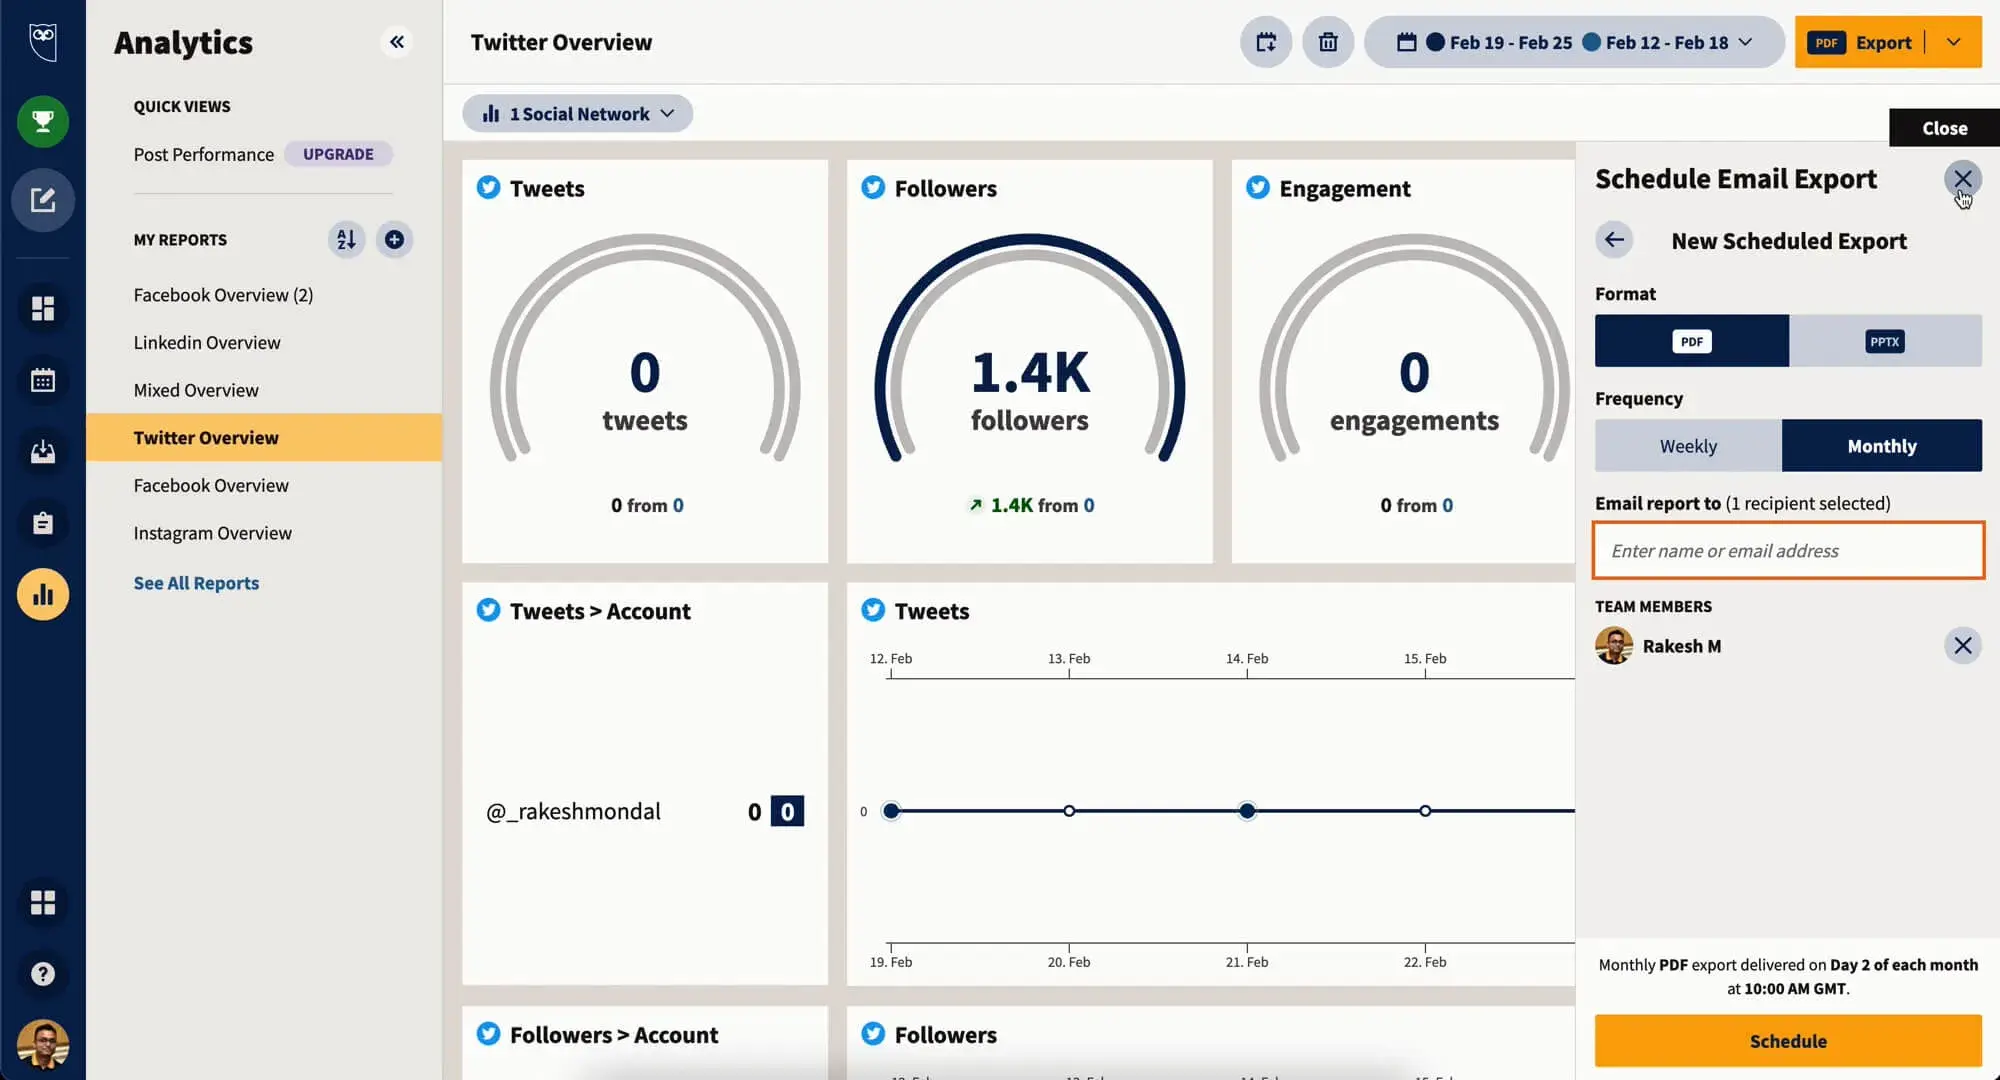The image size is (2000, 1080).
Task: Open the Help question mark icon
Action: pyautogui.click(x=42, y=972)
